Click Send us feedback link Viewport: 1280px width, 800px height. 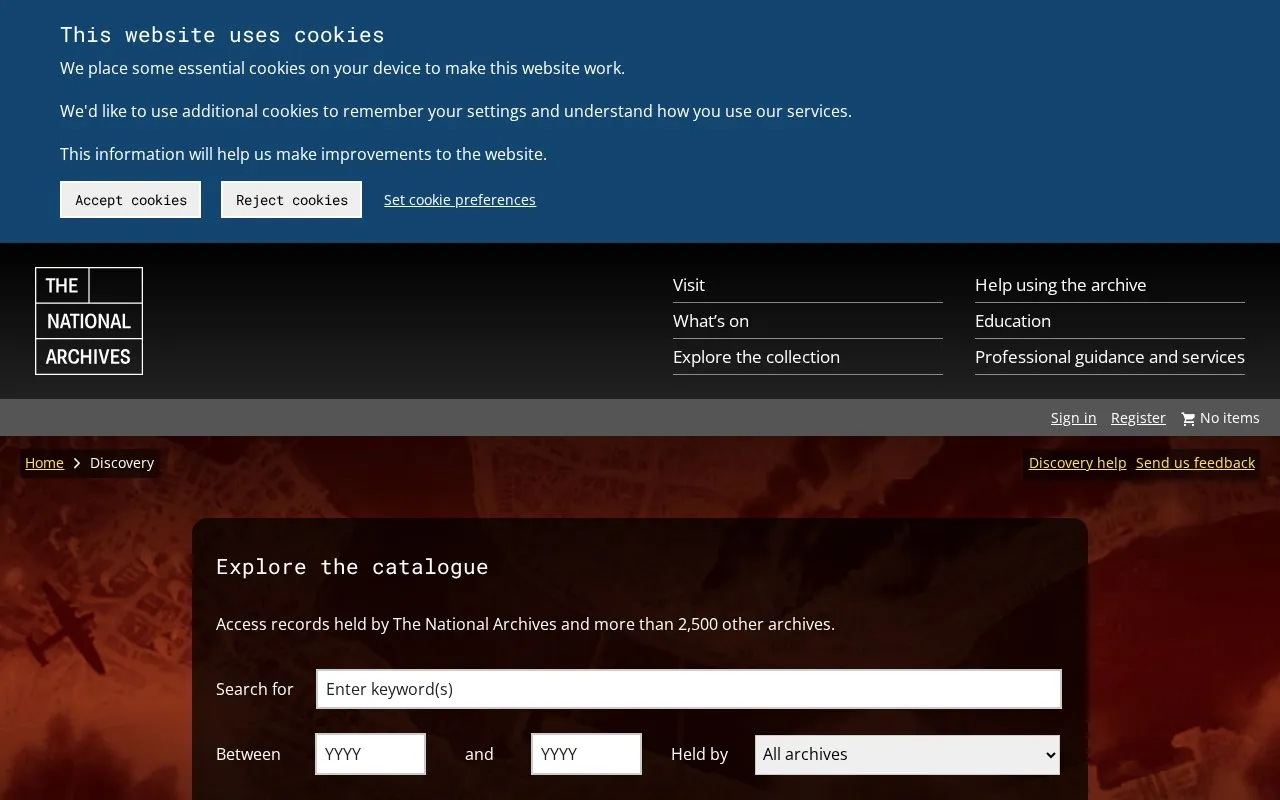[1195, 463]
